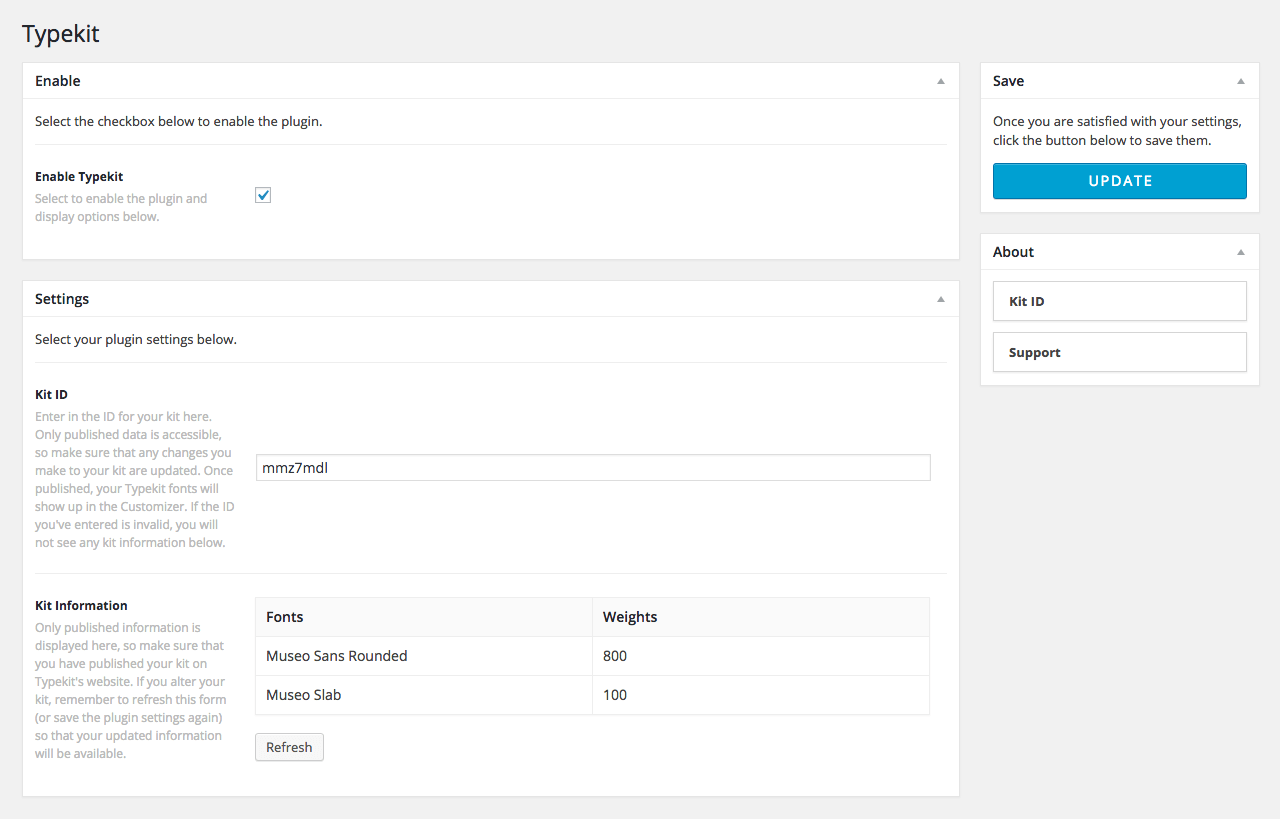Screen dimensions: 1280x819
Task: Click the Enable Typekit label text
Action: coord(79,177)
